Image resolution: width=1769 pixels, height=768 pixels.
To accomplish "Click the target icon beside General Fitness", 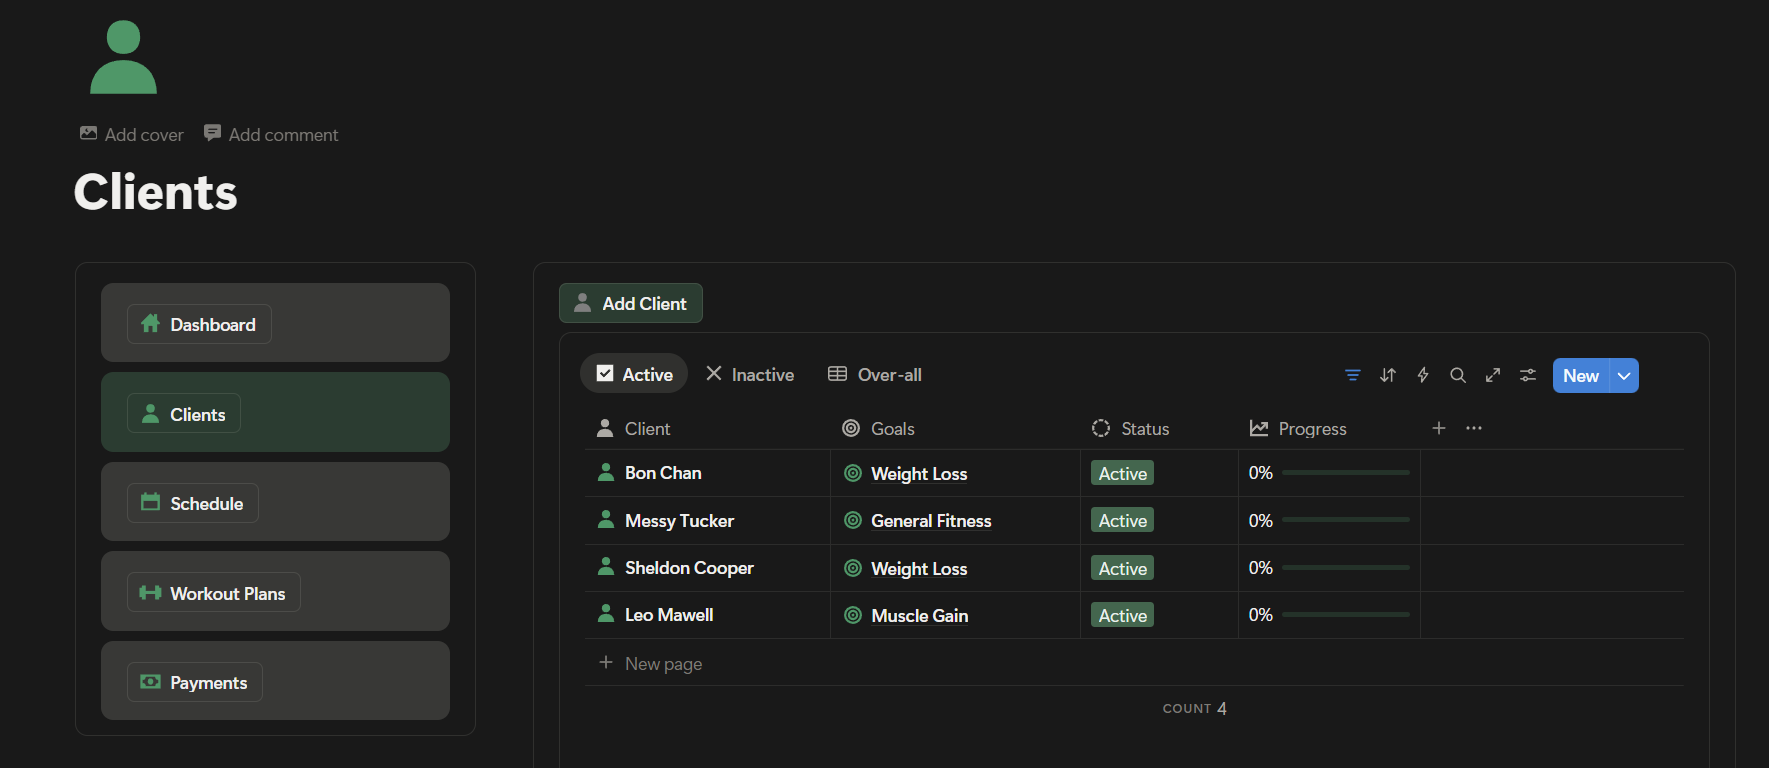I will pyautogui.click(x=853, y=520).
